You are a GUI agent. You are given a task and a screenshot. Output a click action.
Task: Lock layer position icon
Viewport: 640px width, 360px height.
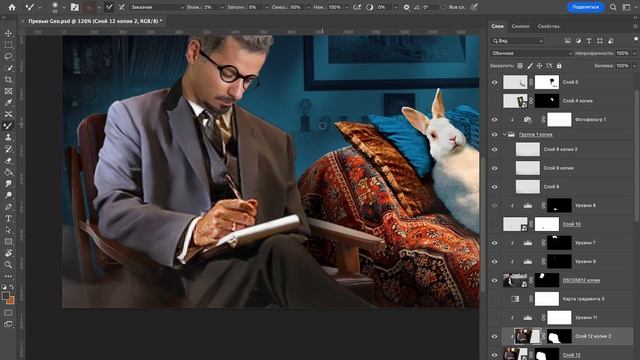pyautogui.click(x=539, y=65)
